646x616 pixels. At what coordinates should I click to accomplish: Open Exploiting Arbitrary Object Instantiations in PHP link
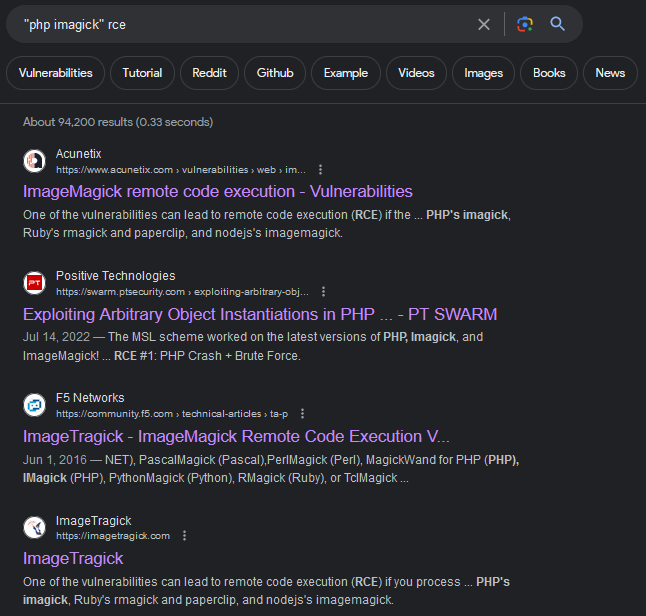(260, 314)
